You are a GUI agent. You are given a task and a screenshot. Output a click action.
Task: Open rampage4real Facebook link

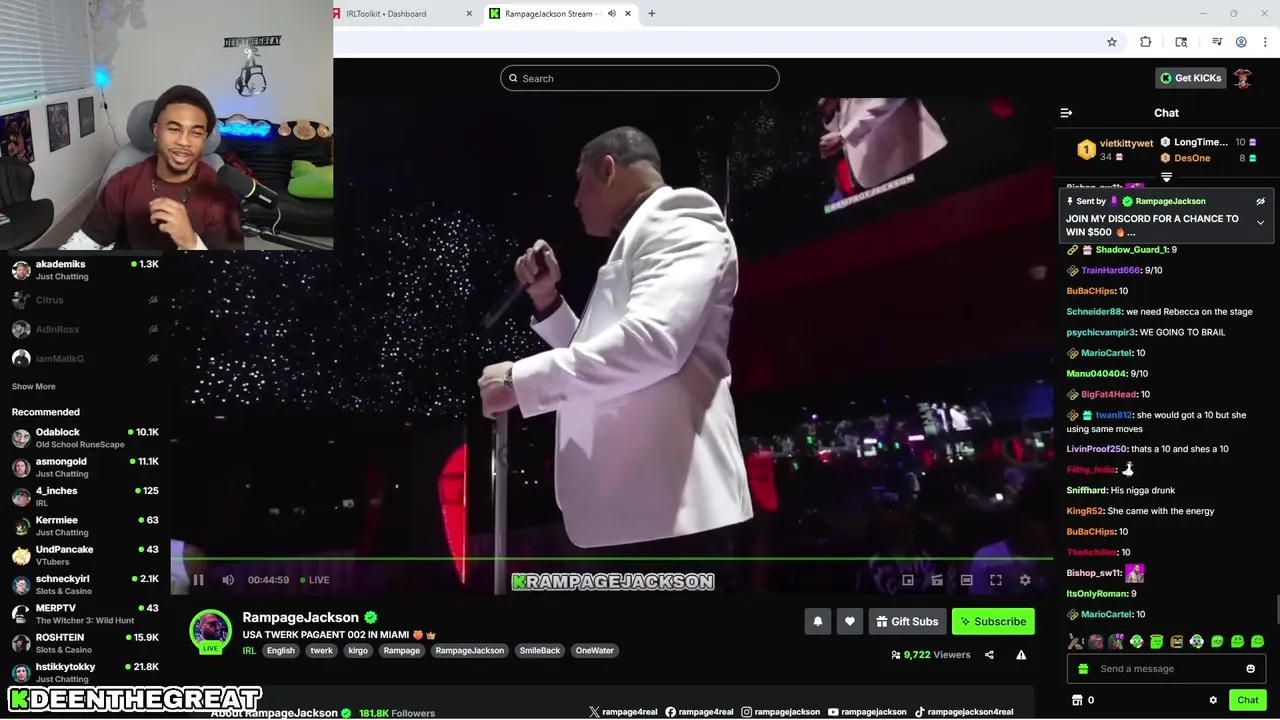click(699, 712)
